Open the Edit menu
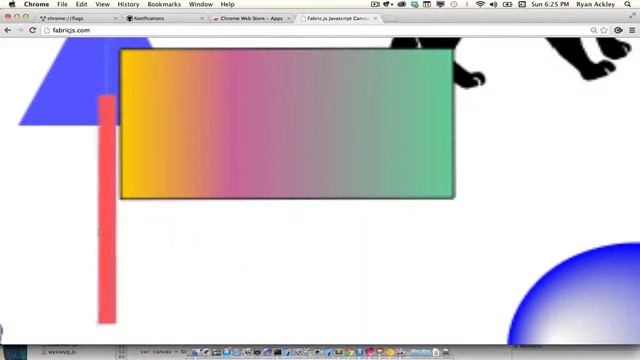This screenshot has height=360, width=640. 81,4
